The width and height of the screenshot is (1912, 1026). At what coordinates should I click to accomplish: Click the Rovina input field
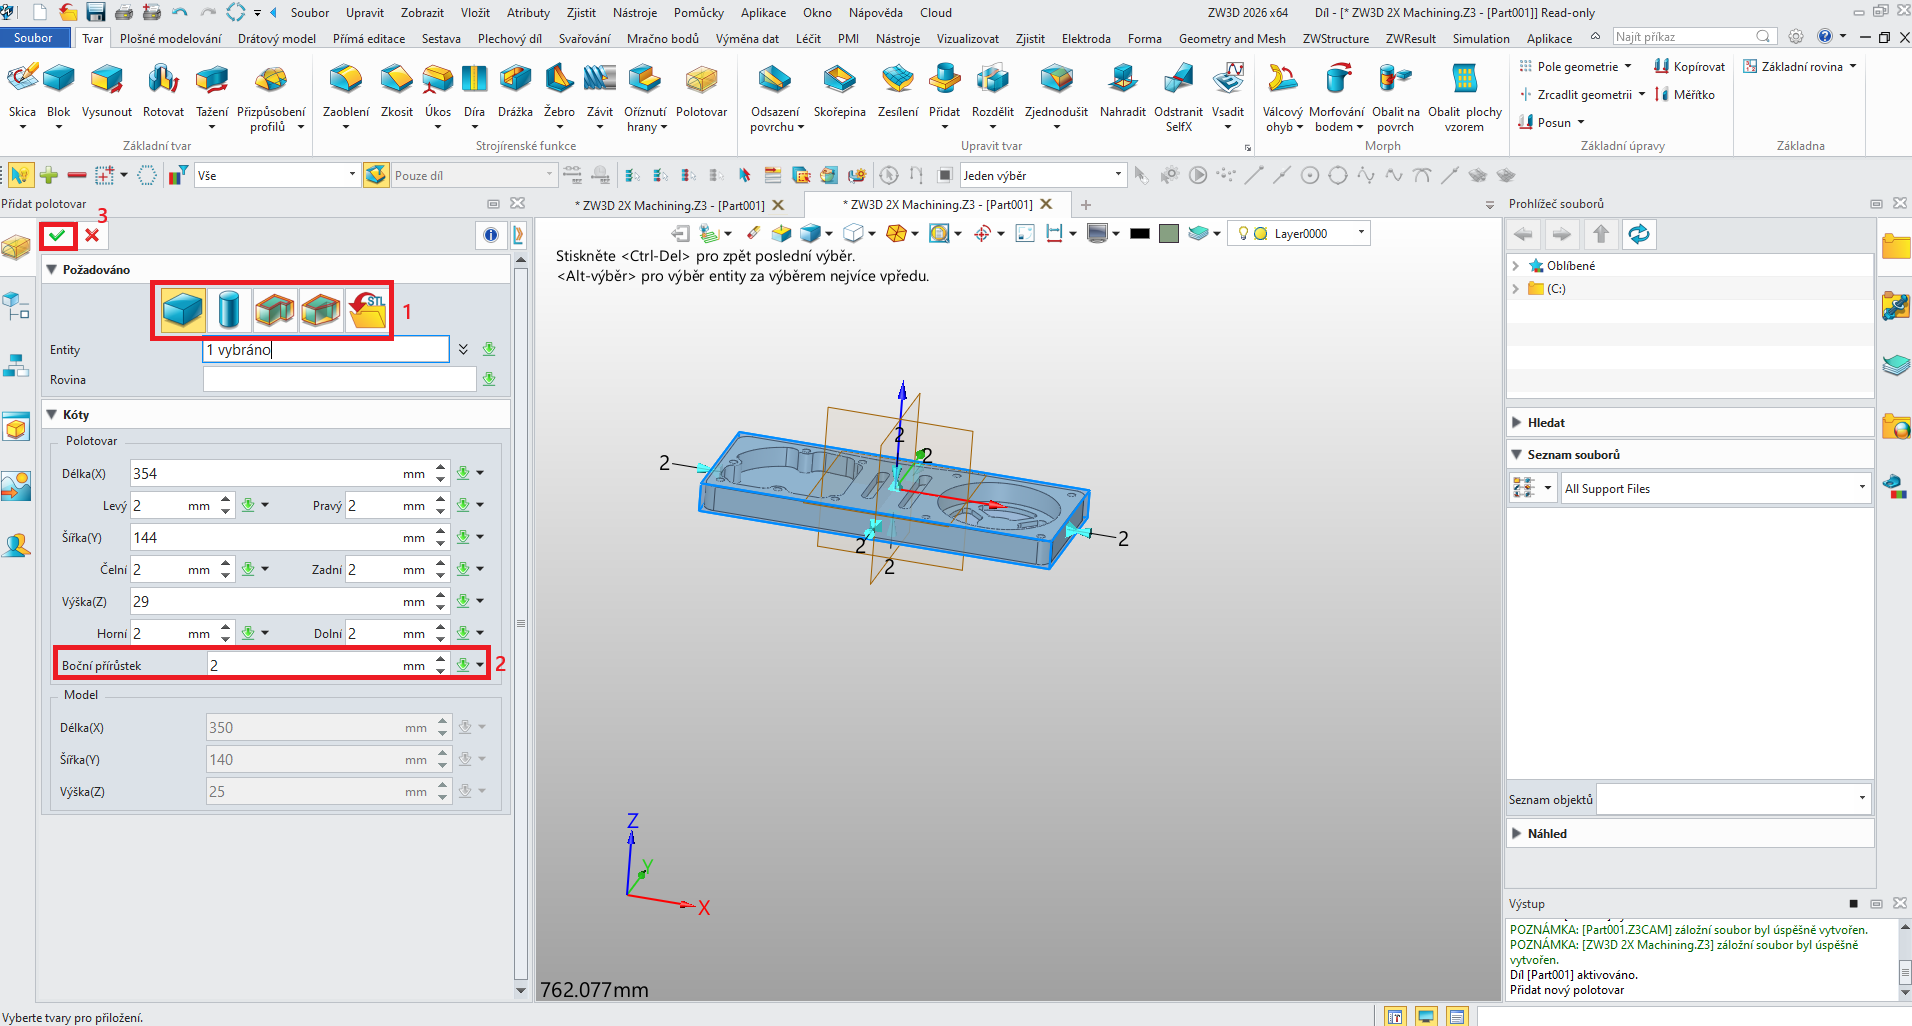point(339,380)
